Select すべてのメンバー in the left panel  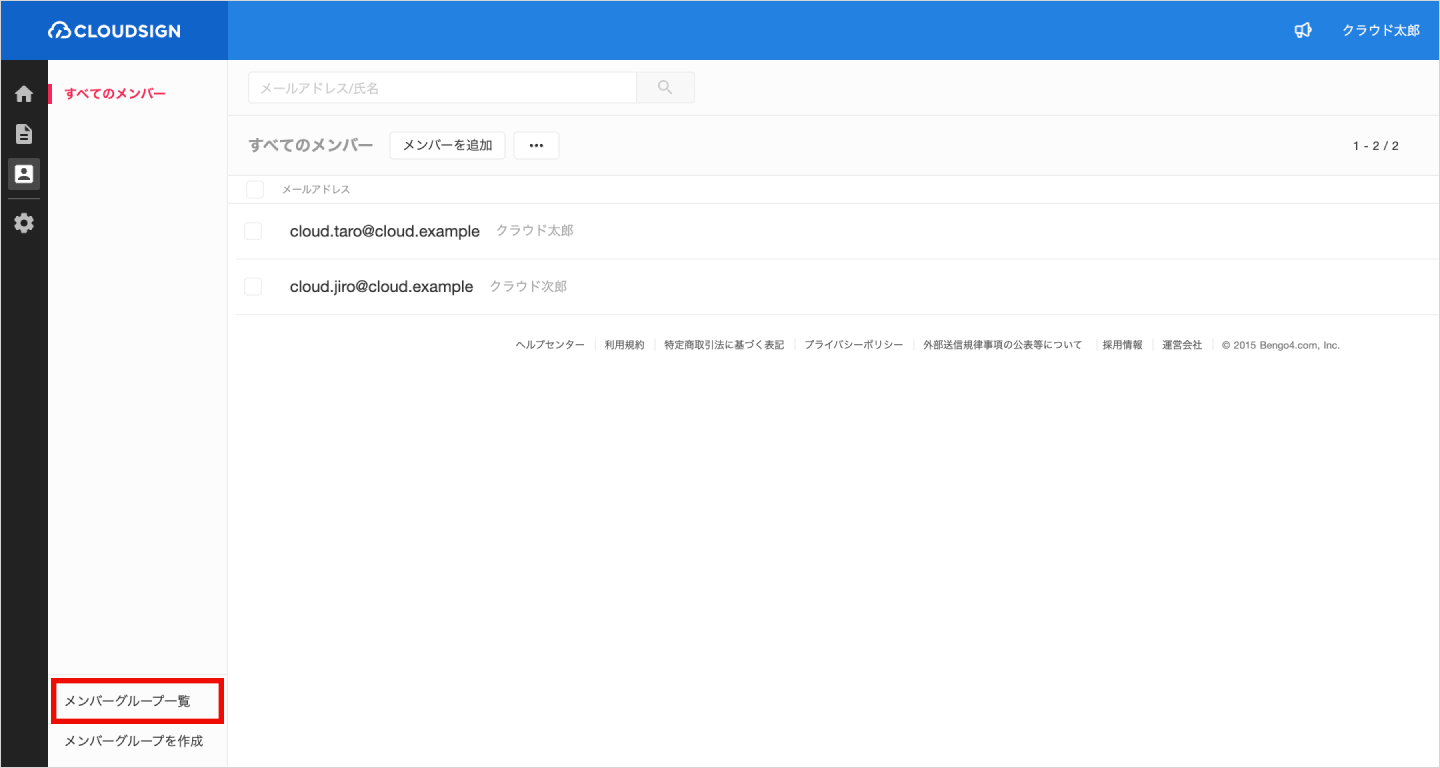(115, 94)
